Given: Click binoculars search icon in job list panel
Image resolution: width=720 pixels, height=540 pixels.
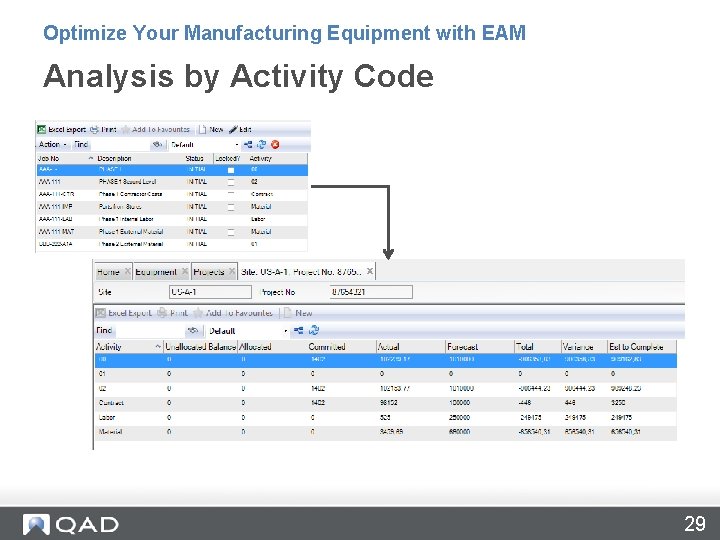Looking at the screenshot, I should point(158,145).
